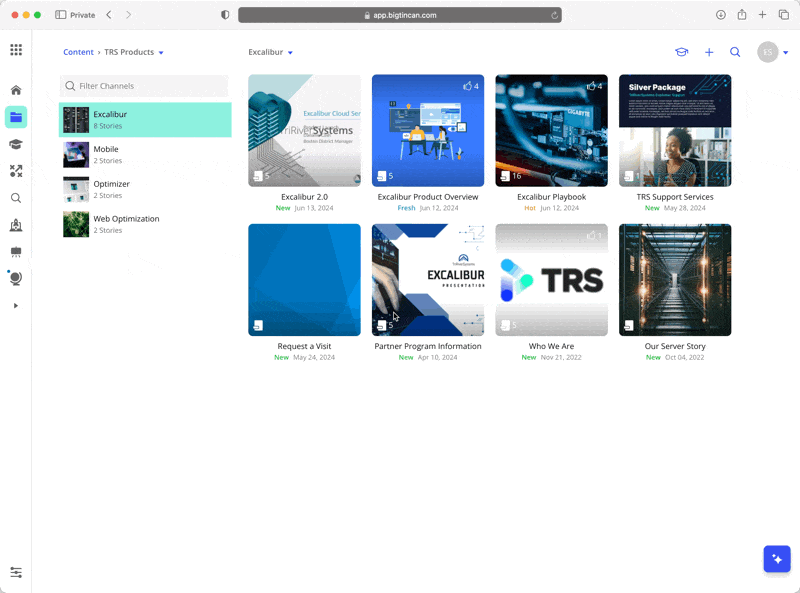Open the Who We Are thumbnail
Screen dimensions: 800x593
552,280
